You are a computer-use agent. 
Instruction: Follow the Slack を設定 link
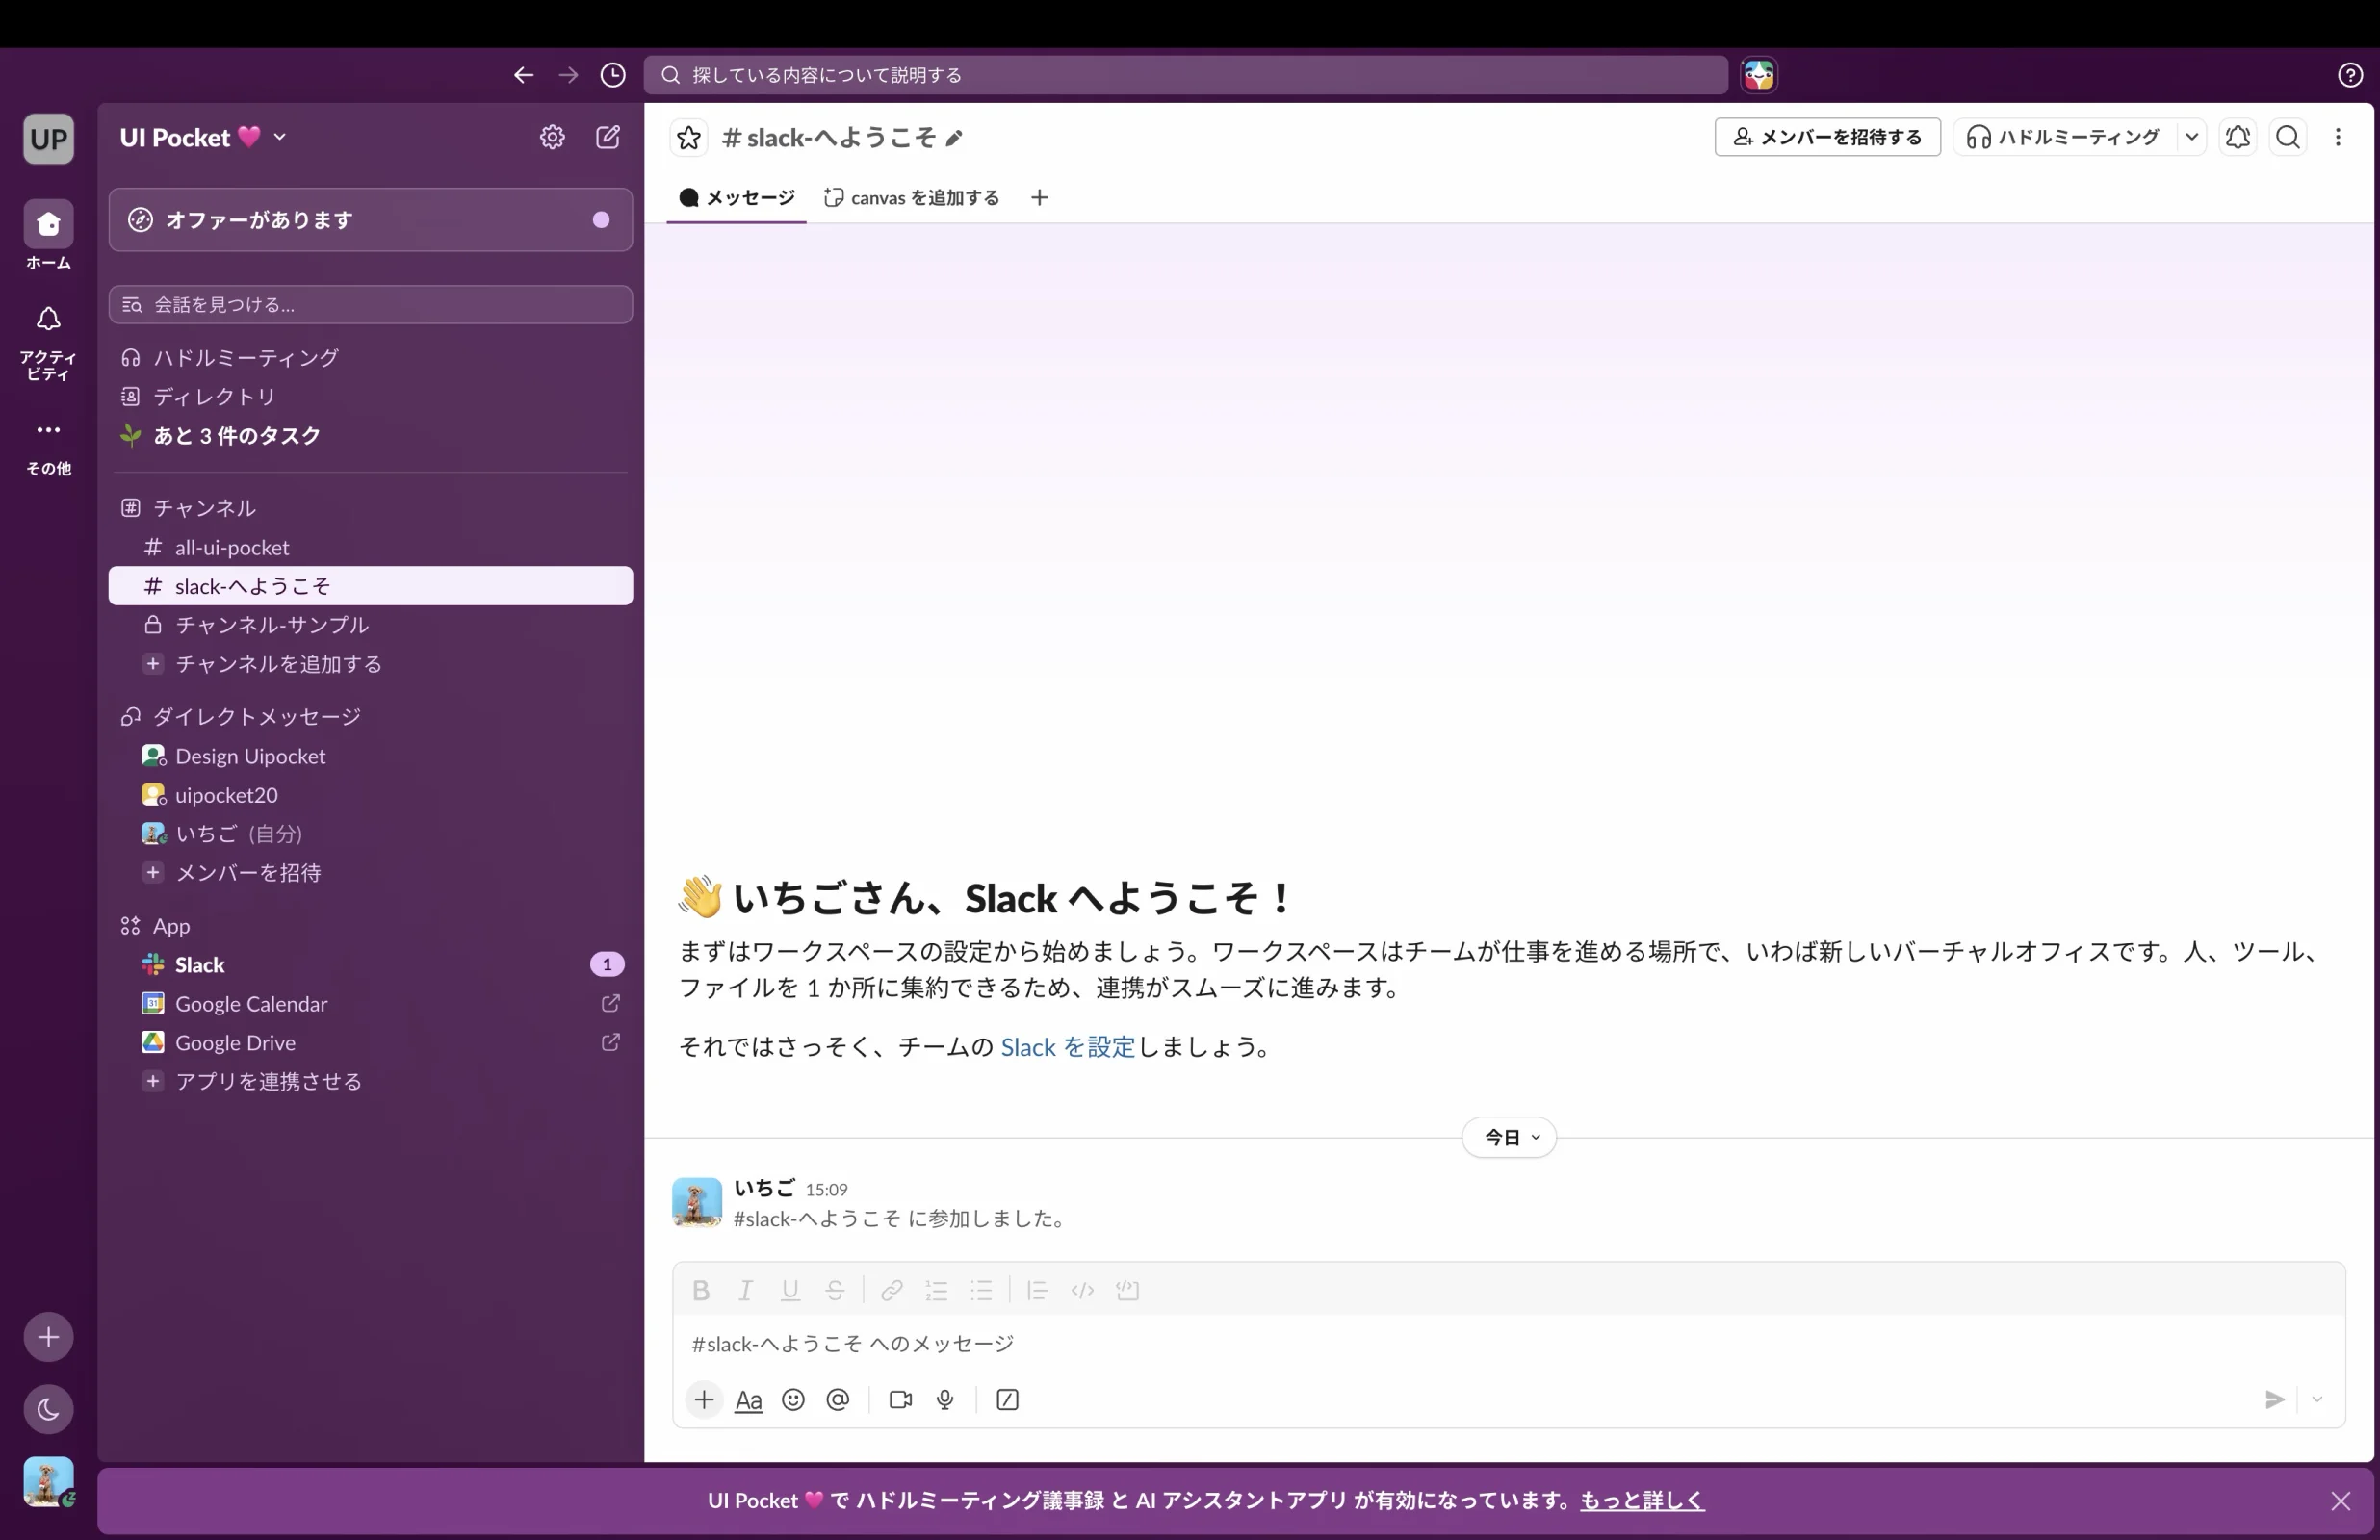pyautogui.click(x=1068, y=1047)
